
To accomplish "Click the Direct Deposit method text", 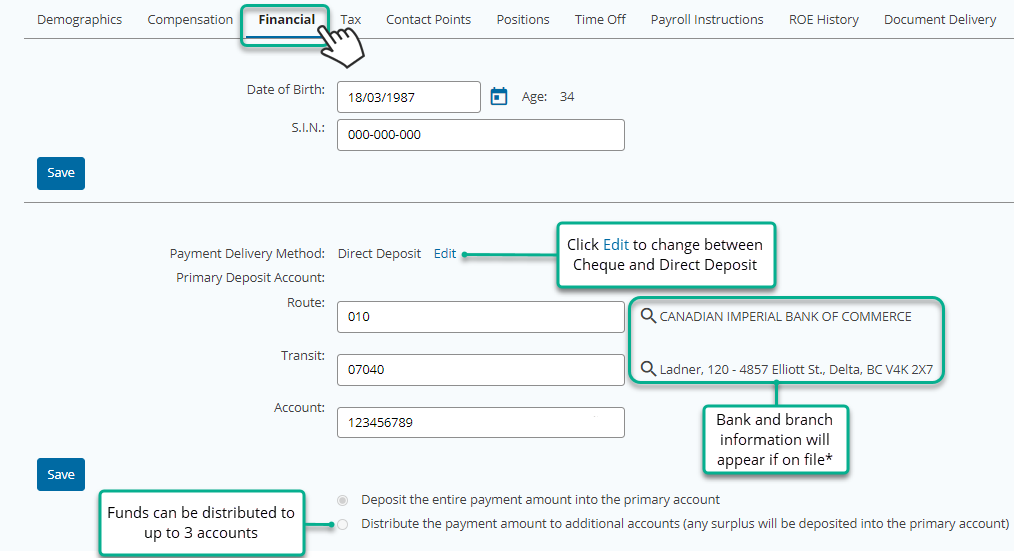I will 379,253.
